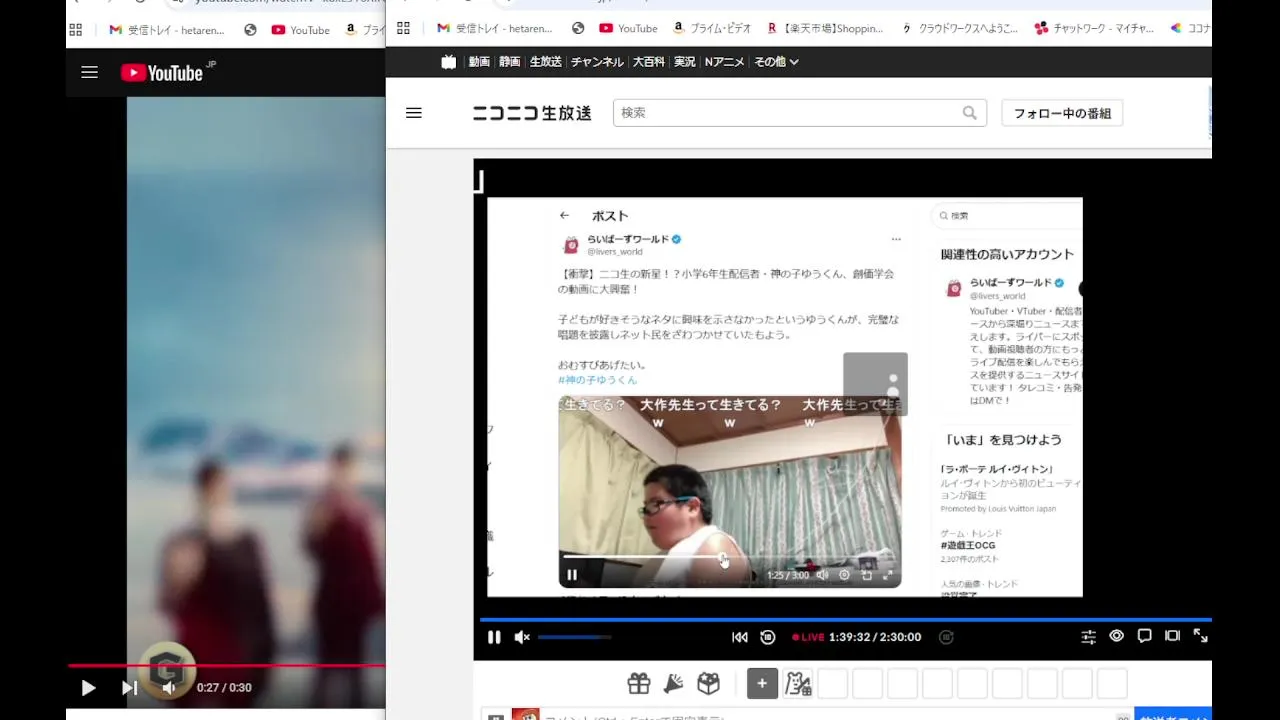
Task: Open comment panel speech-bubble icon
Action: 1145,636
